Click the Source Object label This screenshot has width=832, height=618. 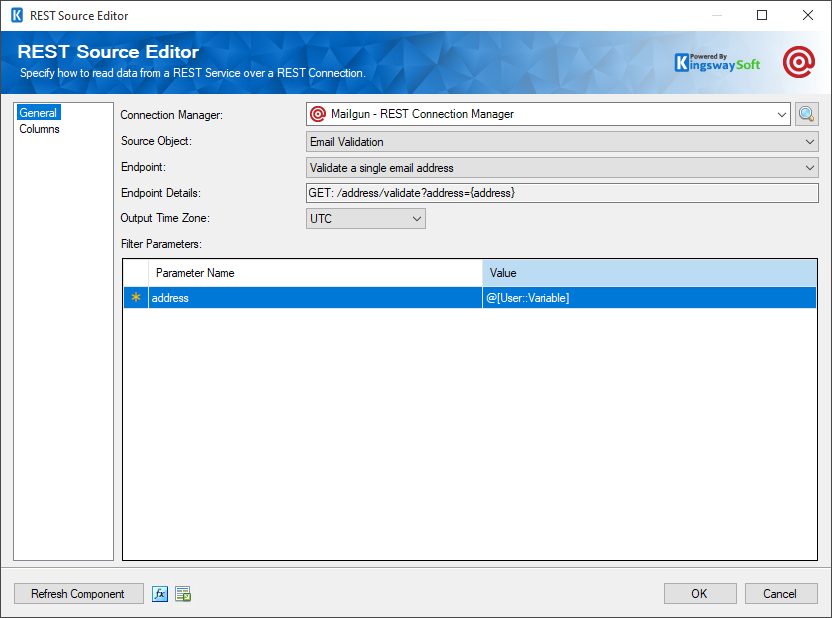(157, 141)
